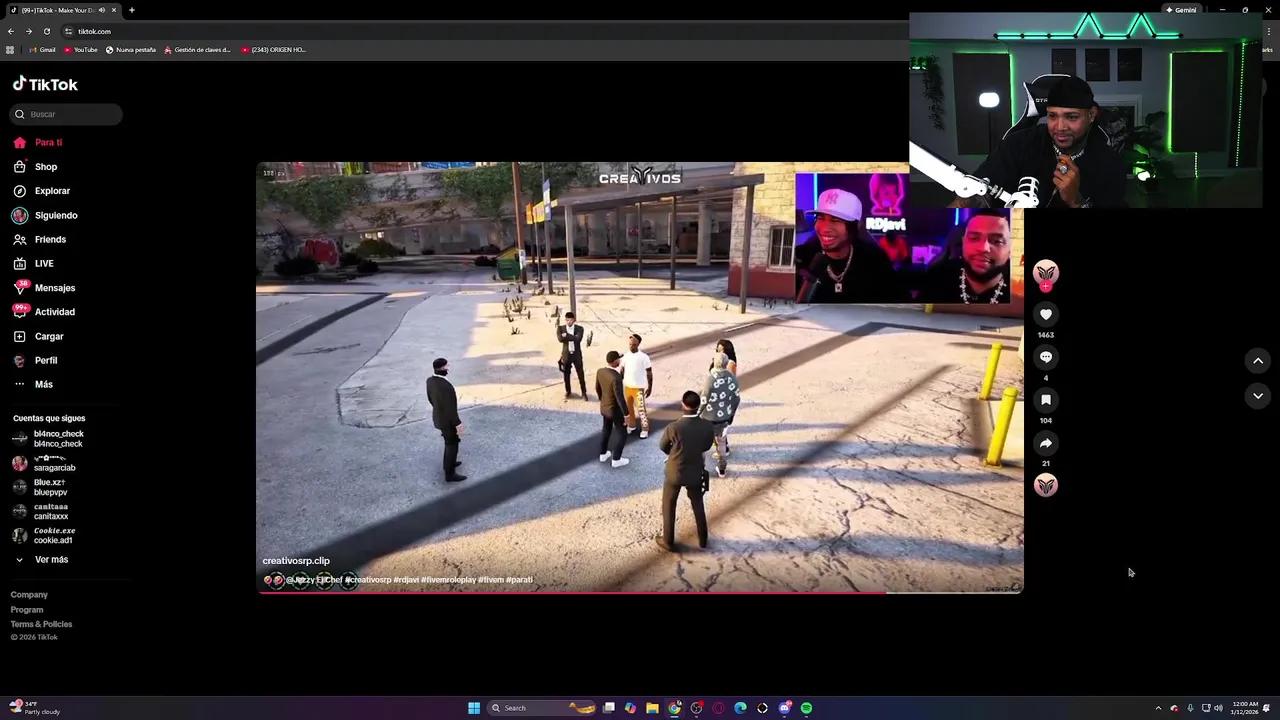The image size is (1280, 720).
Task: Click the Company footer link
Action: tap(29, 595)
